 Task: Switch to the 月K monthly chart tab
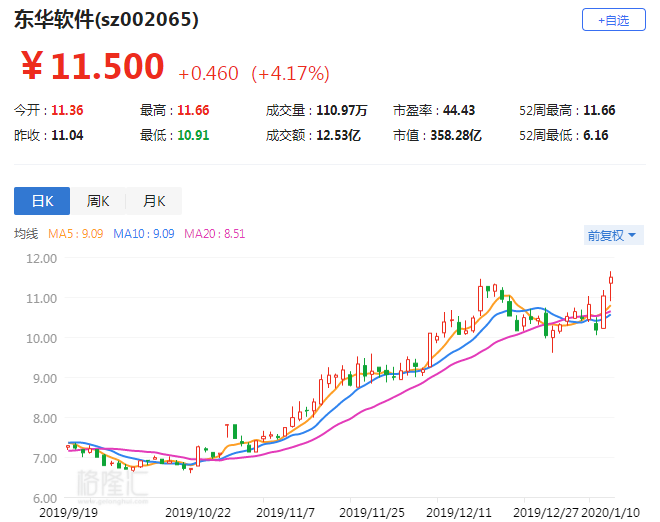(154, 201)
